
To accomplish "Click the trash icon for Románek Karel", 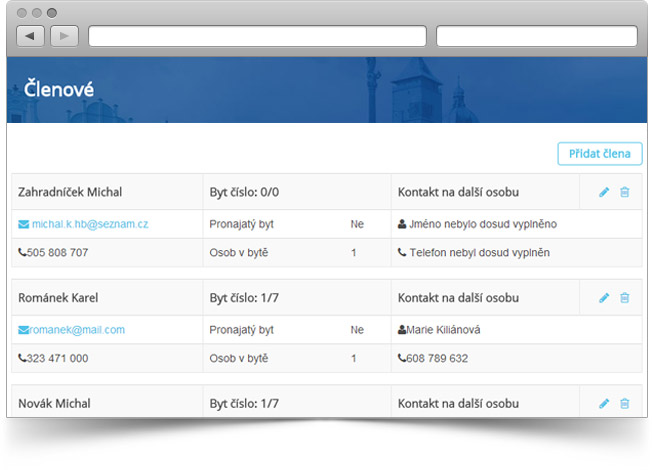I will pos(625,298).
